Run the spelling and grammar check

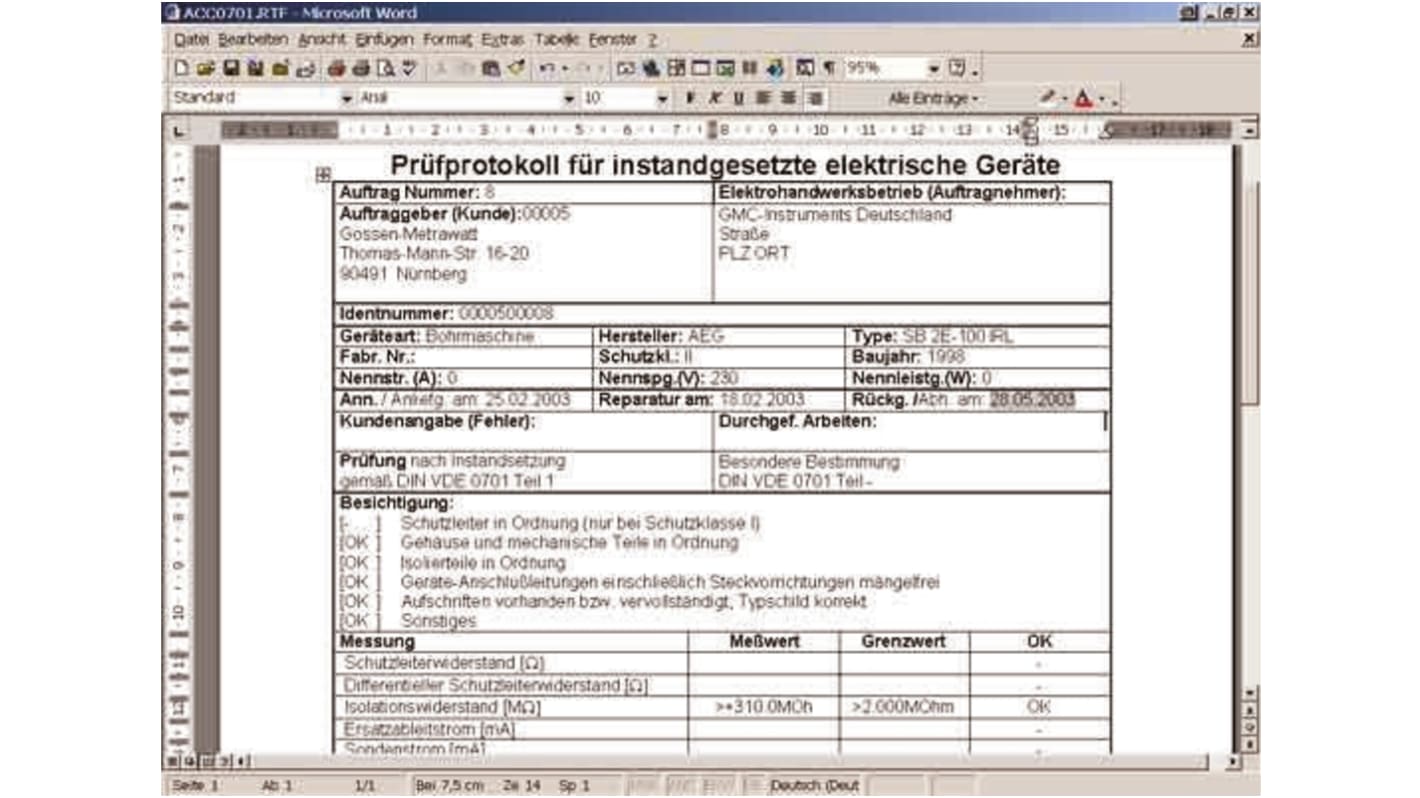pyautogui.click(x=409, y=68)
